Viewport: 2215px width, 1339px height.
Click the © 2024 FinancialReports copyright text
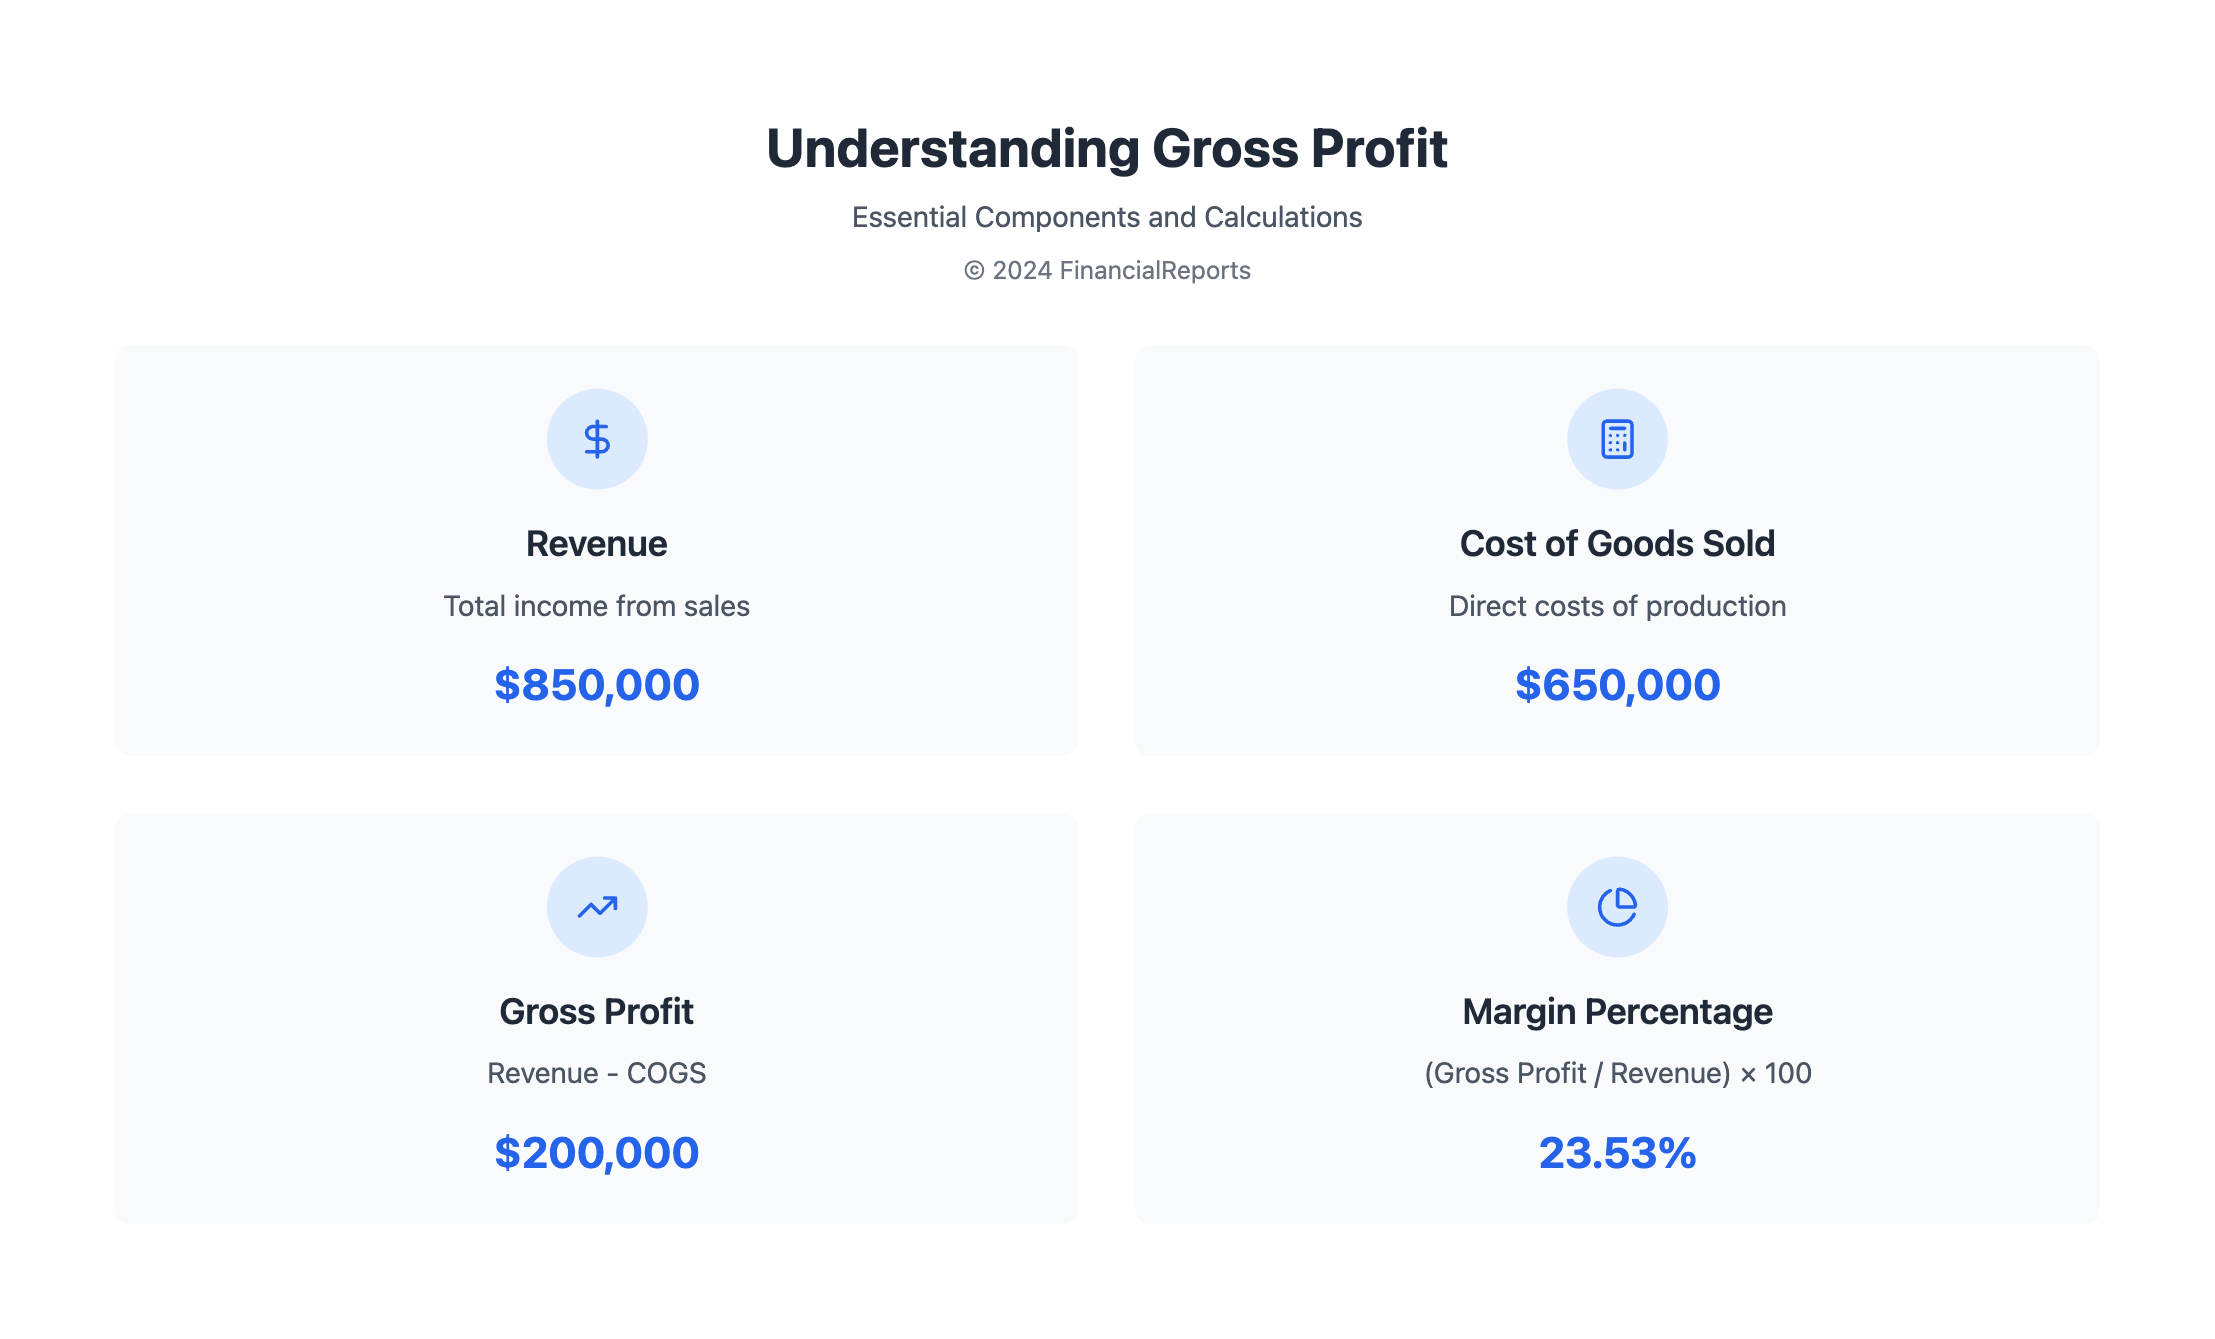pyautogui.click(x=1107, y=271)
